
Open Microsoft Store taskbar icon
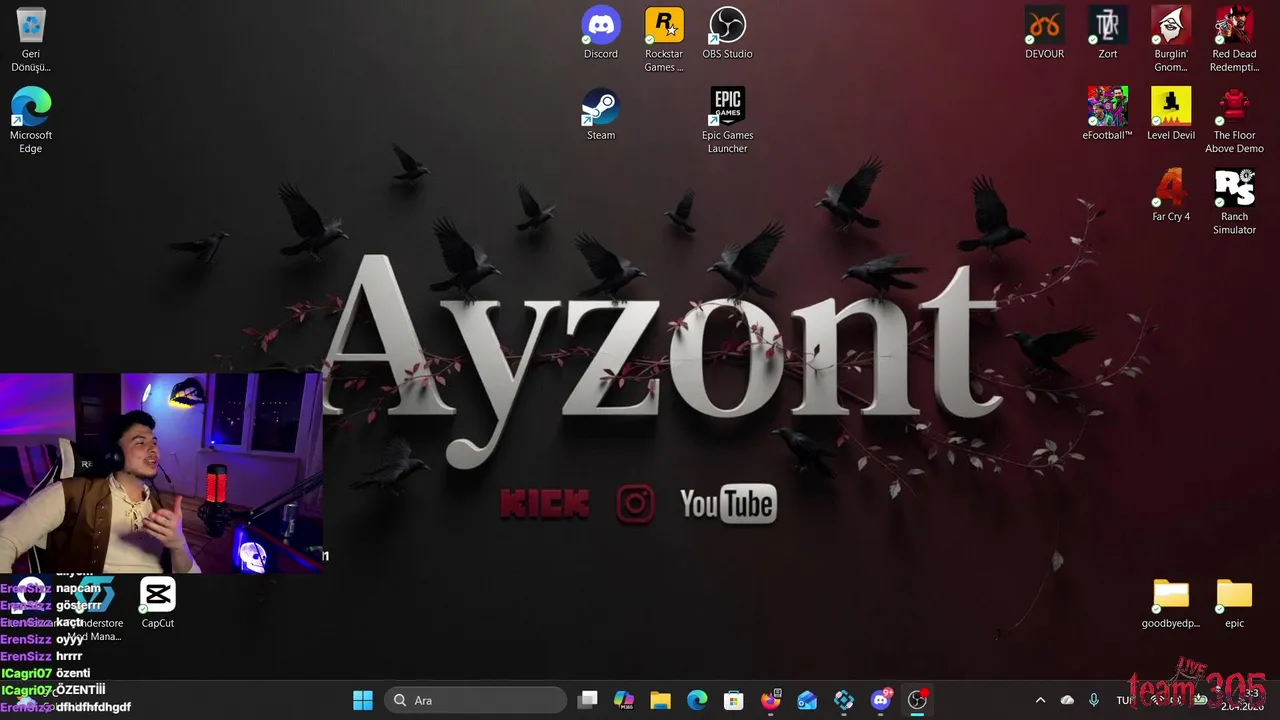(734, 700)
